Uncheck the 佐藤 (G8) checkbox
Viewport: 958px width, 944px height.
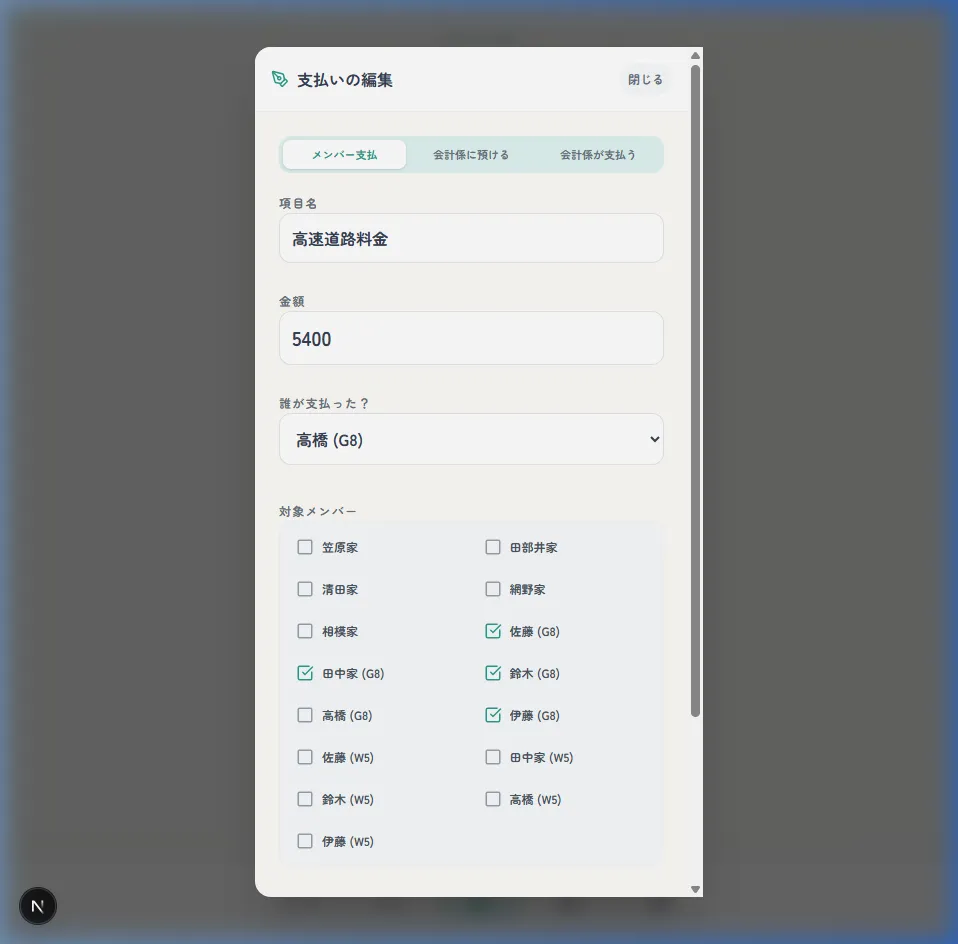pos(493,631)
